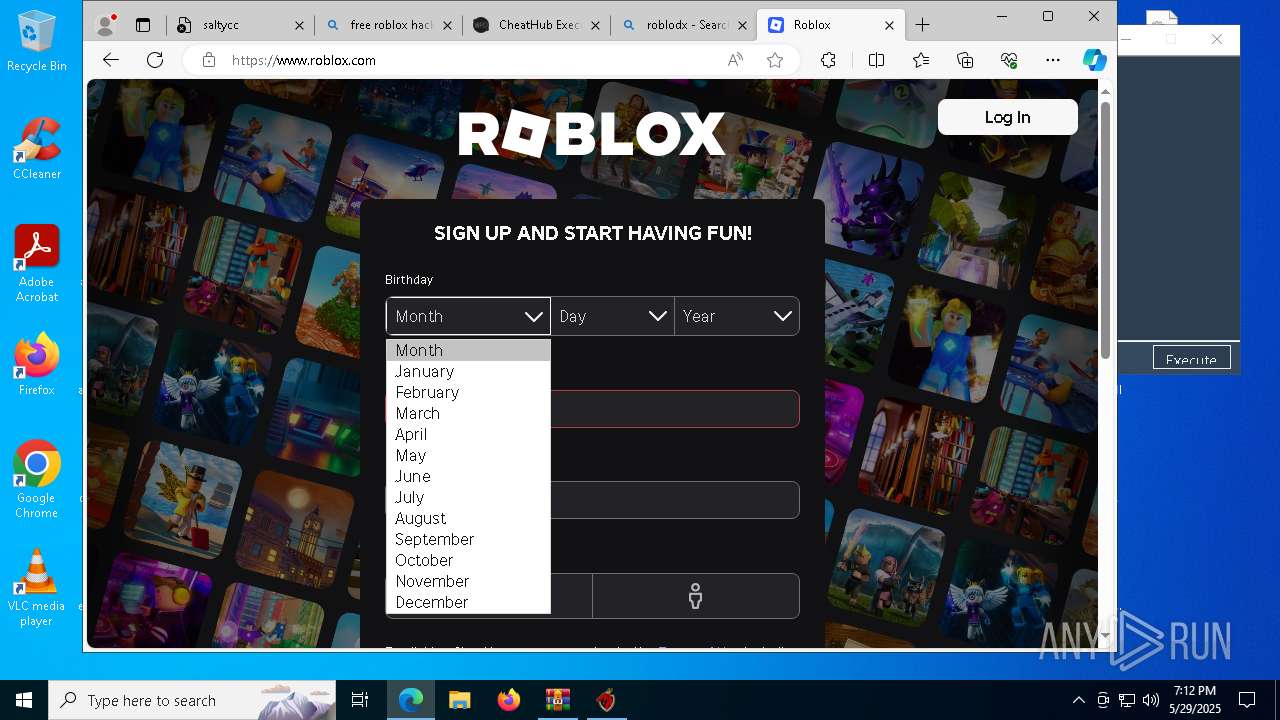Choose August from month list

pos(468,518)
